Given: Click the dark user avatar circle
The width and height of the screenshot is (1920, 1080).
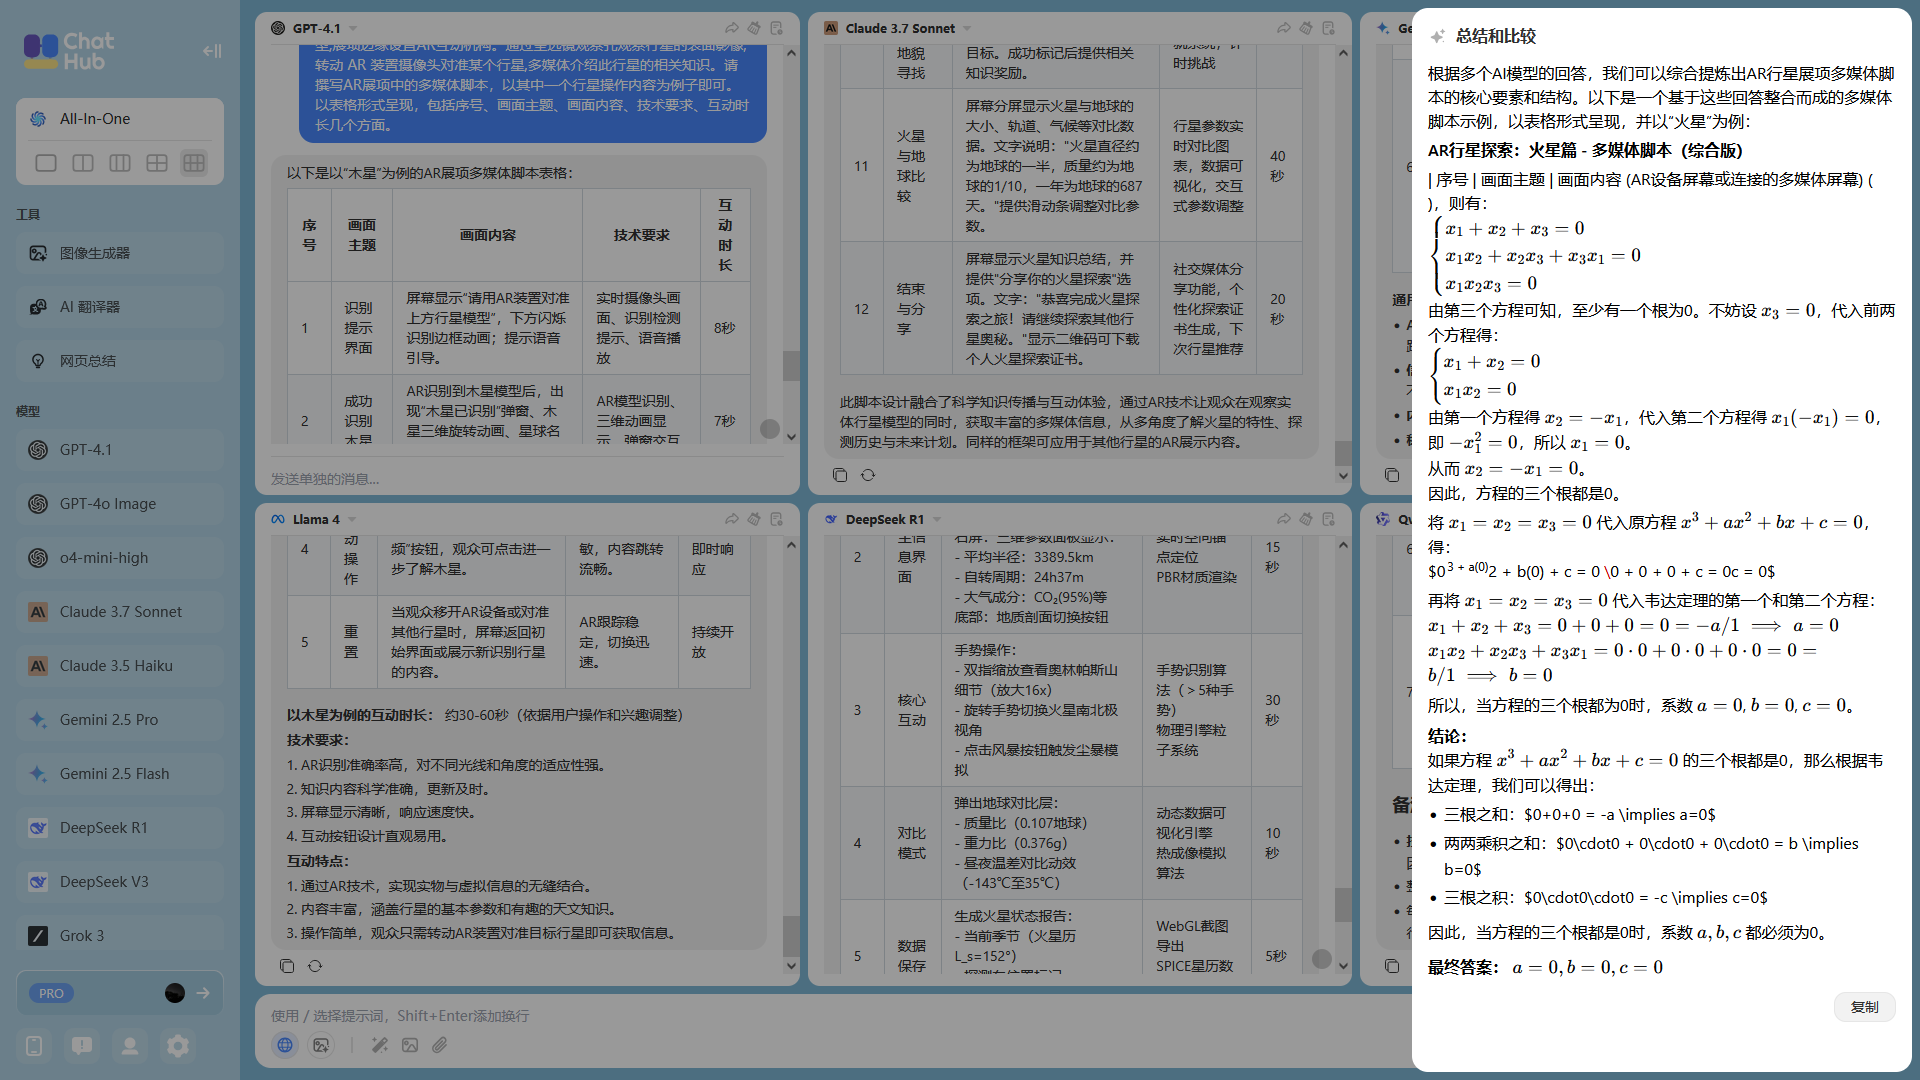Looking at the screenshot, I should click(175, 993).
